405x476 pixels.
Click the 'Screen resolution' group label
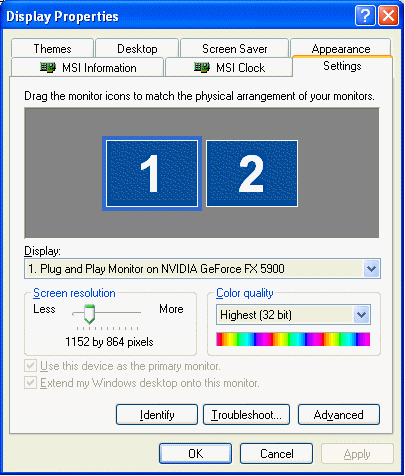[x=74, y=293]
